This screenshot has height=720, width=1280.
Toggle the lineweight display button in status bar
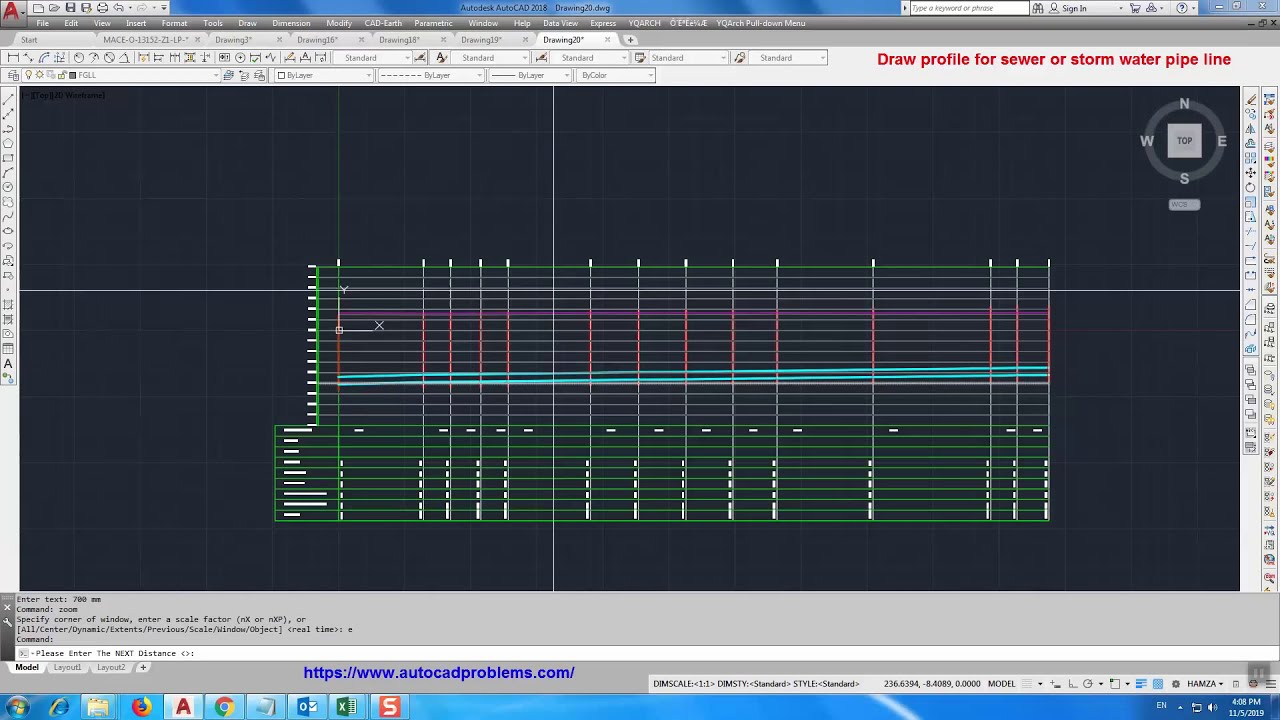[x=1140, y=684]
